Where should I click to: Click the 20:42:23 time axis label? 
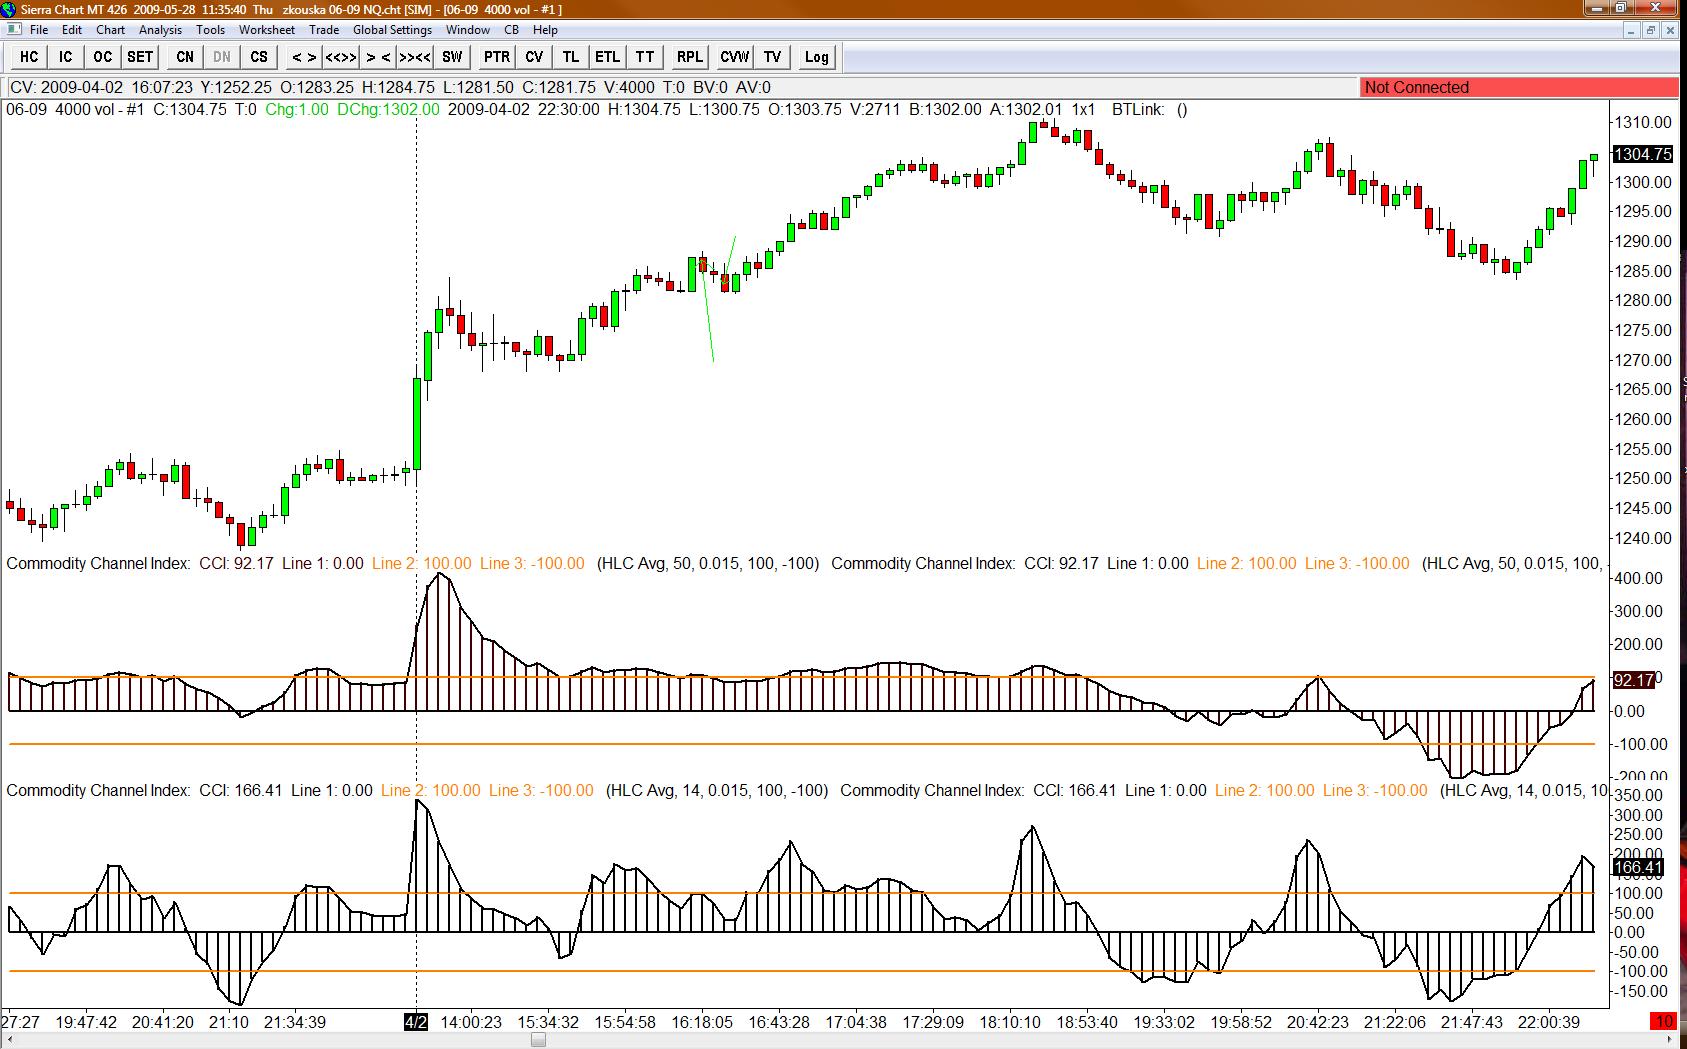click(x=1317, y=1022)
